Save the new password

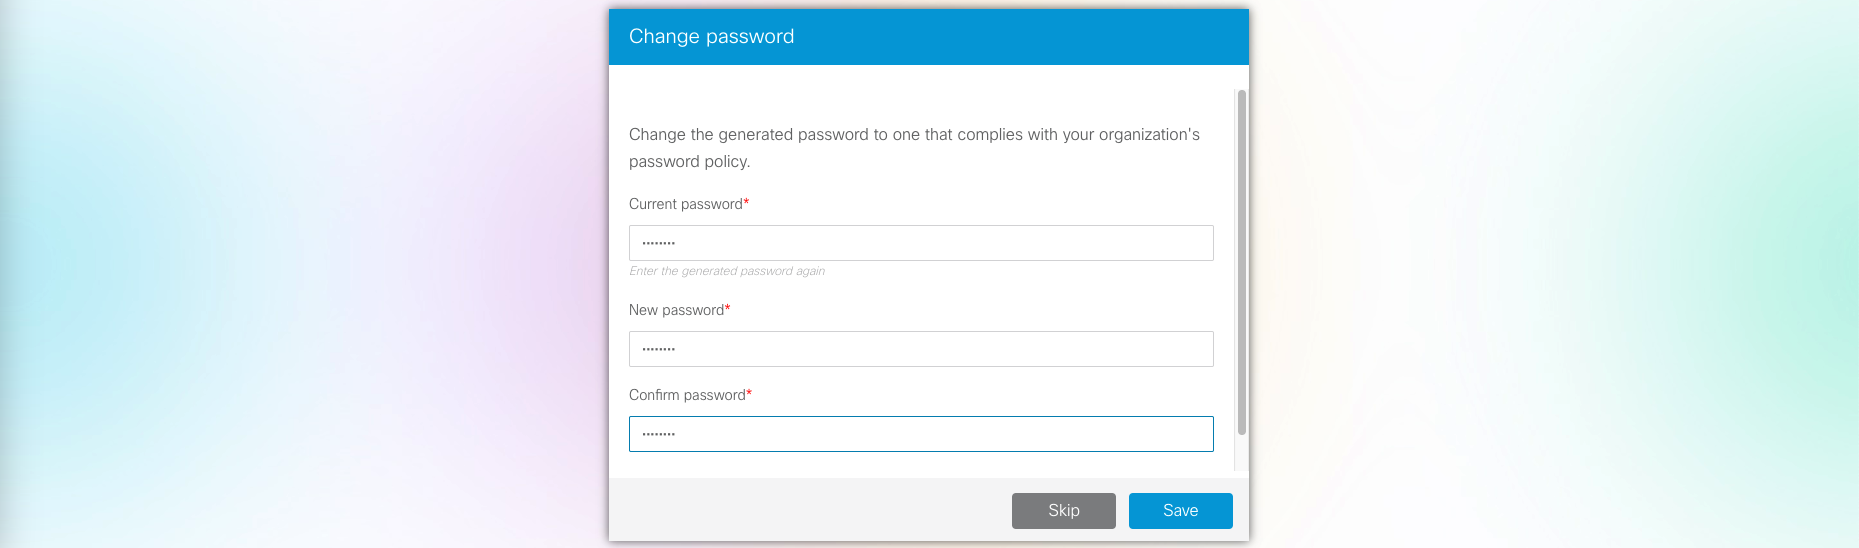[x=1180, y=511]
